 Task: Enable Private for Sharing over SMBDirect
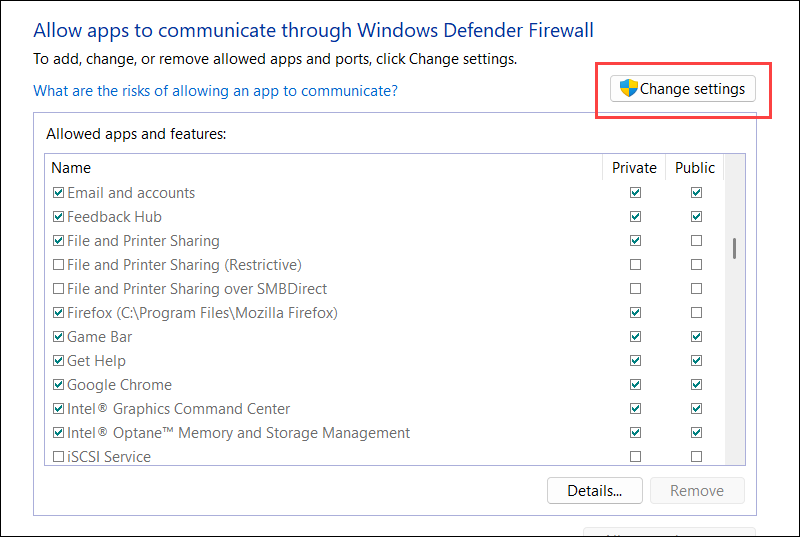click(635, 289)
